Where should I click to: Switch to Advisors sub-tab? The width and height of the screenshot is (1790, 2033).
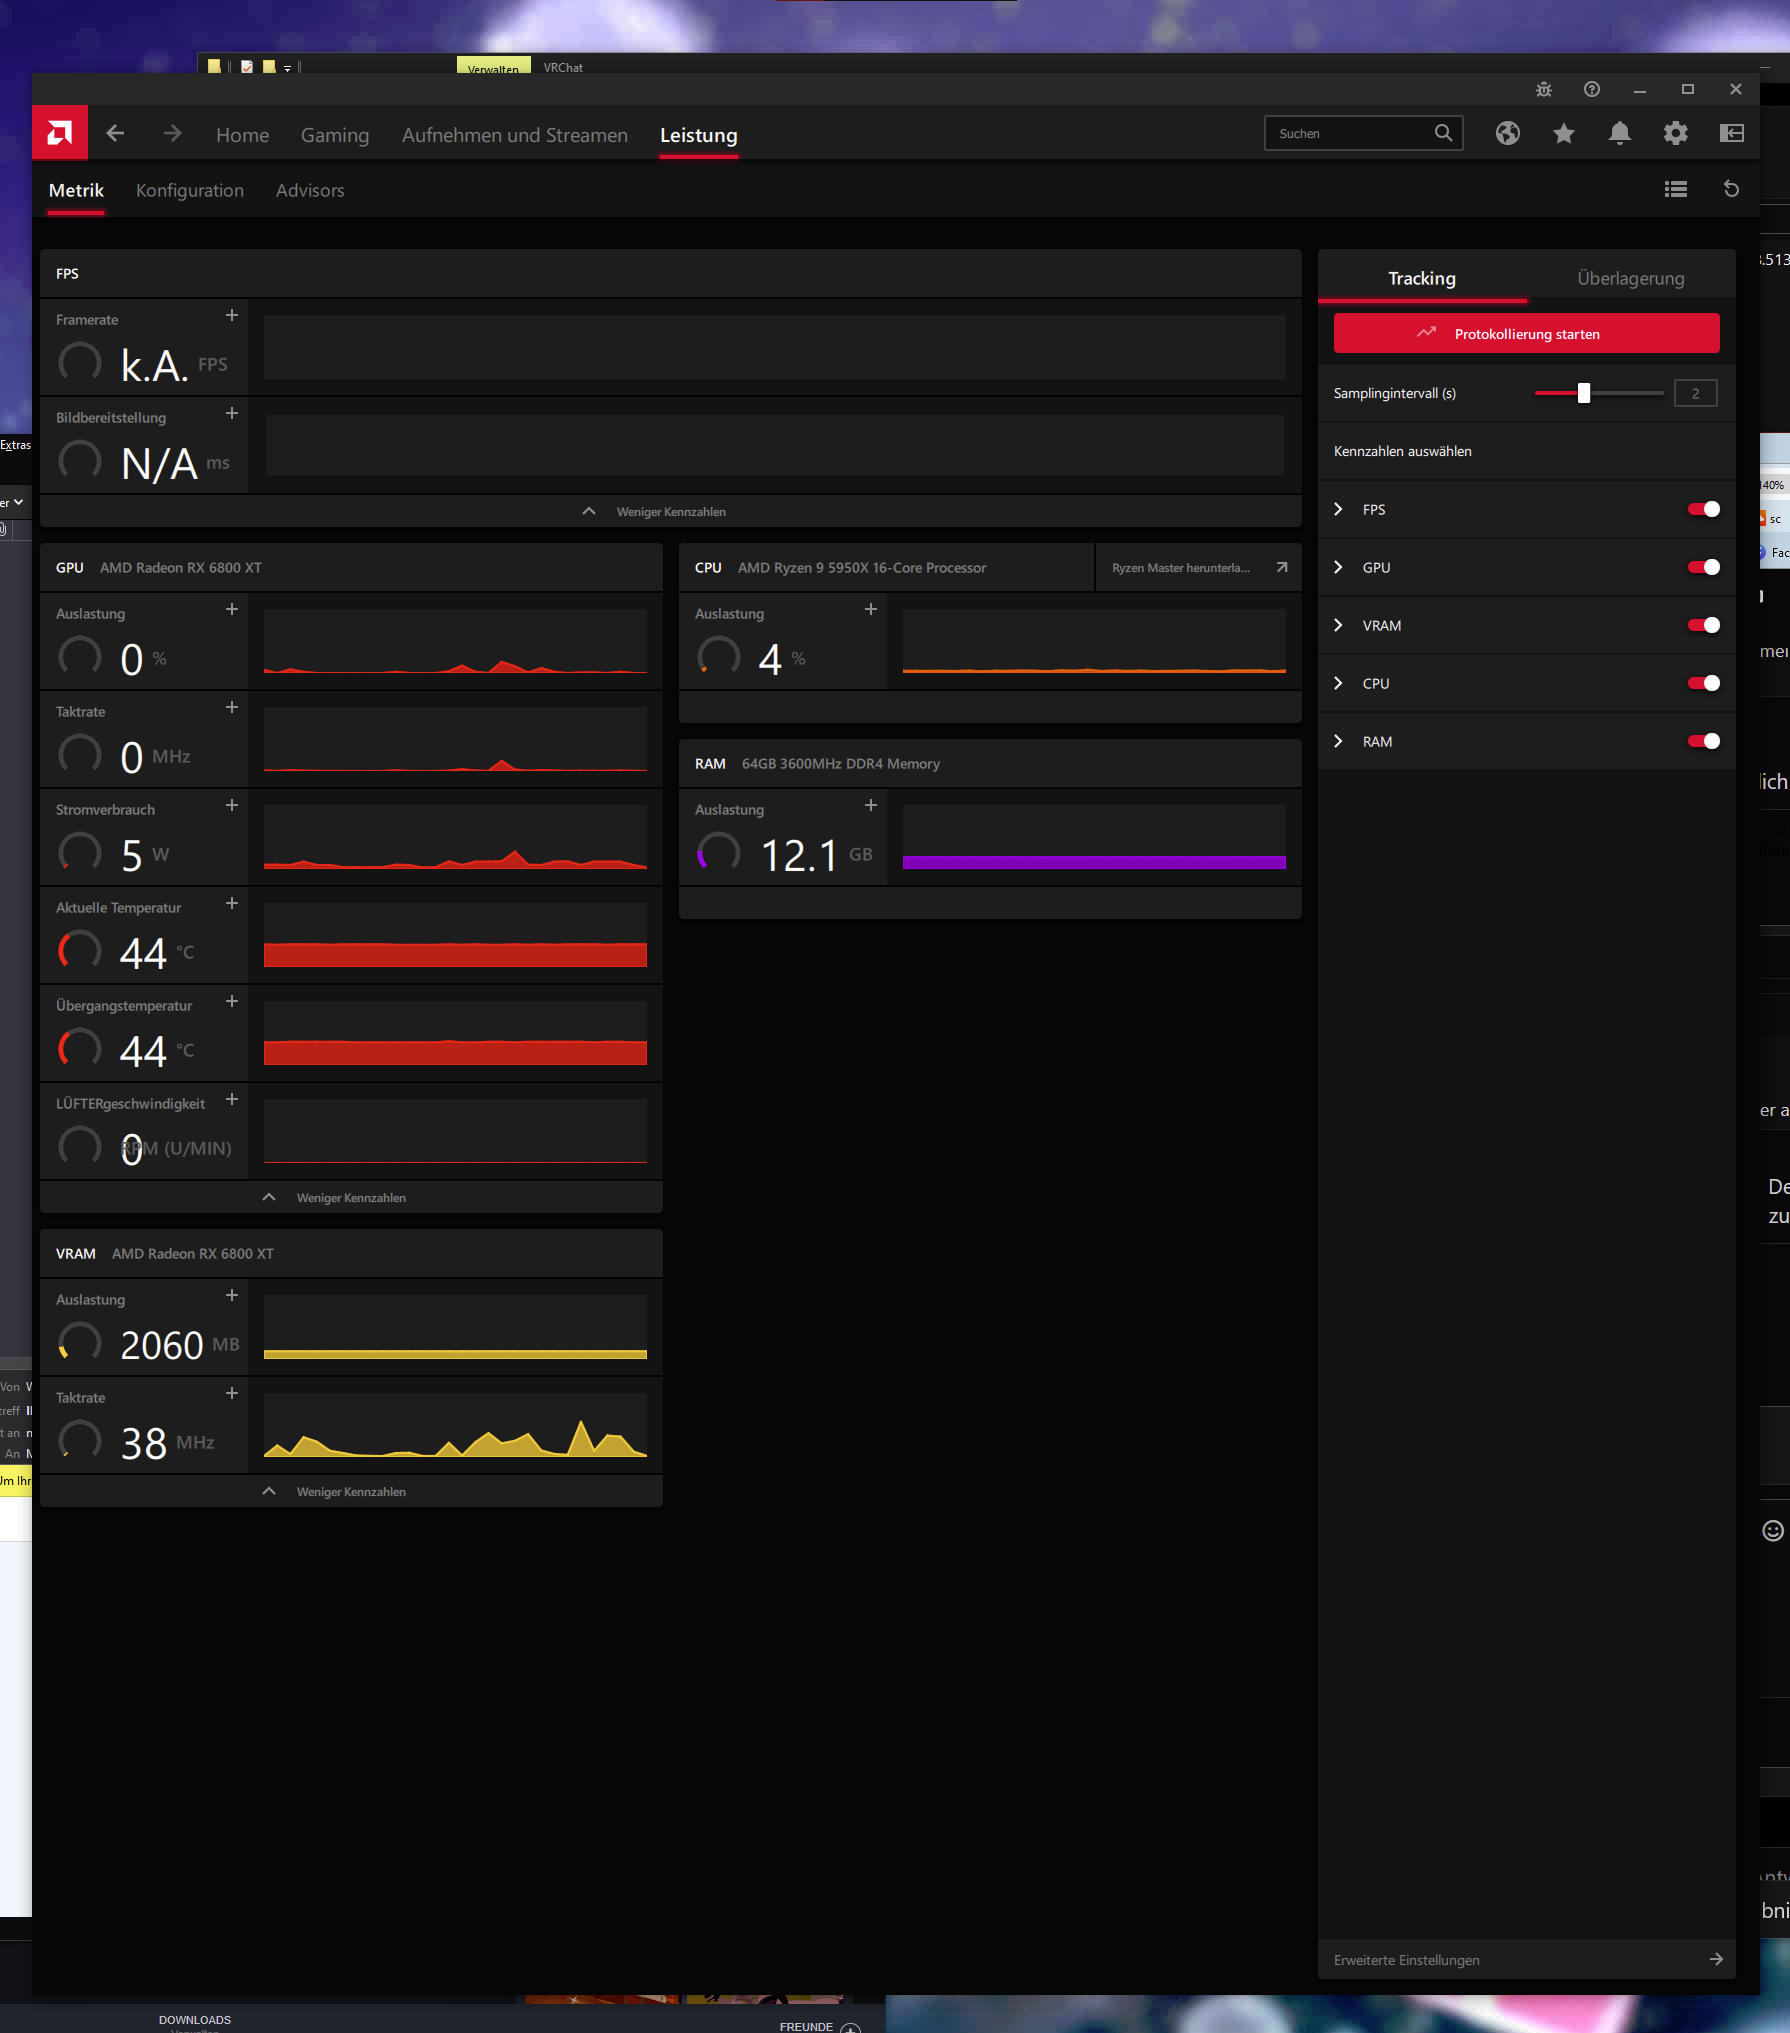coord(310,190)
